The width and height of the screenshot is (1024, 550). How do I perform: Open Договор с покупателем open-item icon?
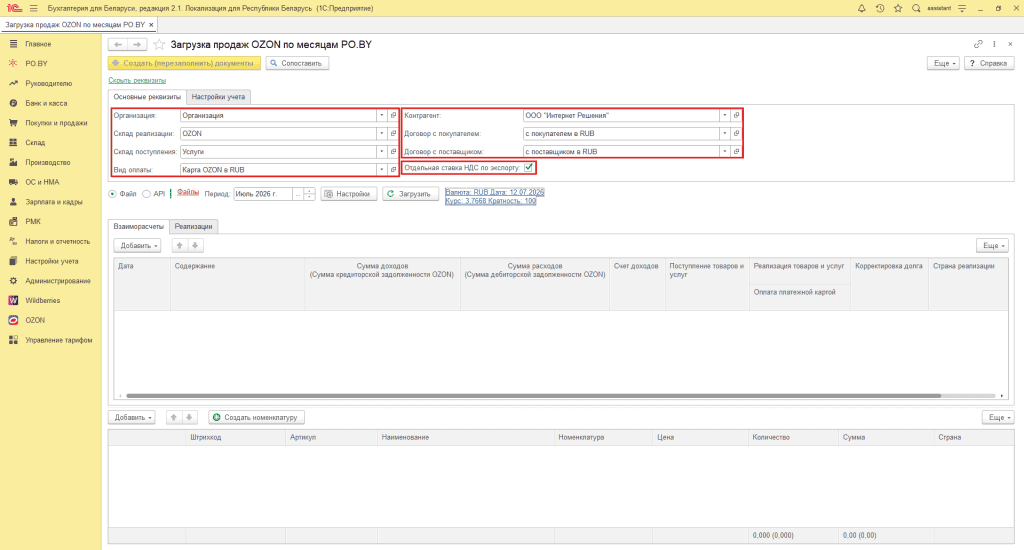736,133
